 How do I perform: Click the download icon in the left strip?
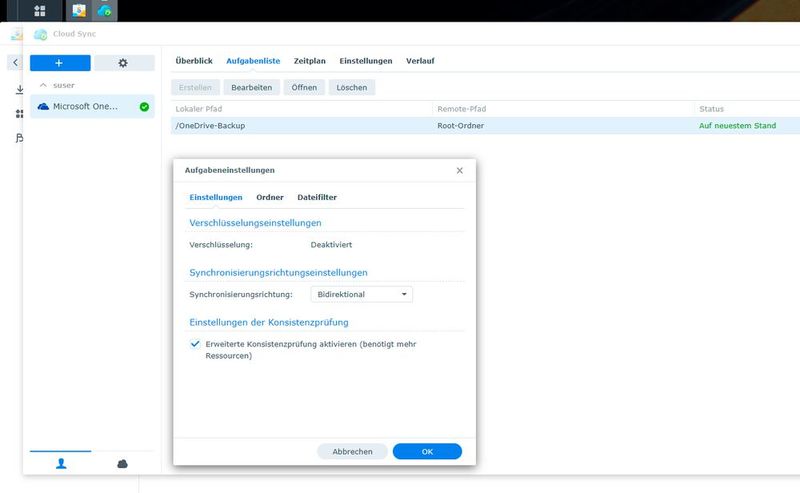[x=19, y=89]
